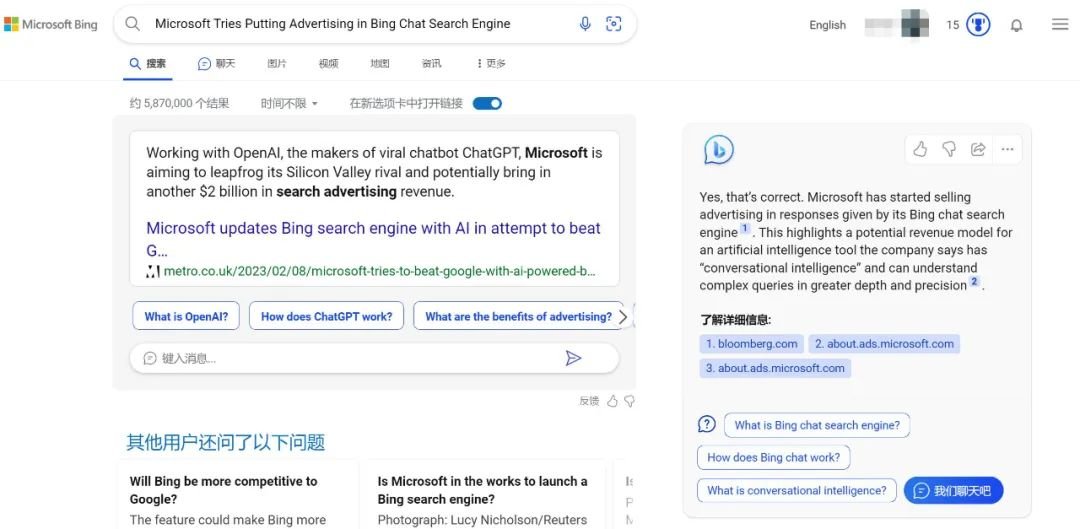Start voice search with the microphone icon
Image resolution: width=1080 pixels, height=529 pixels.
tap(585, 24)
